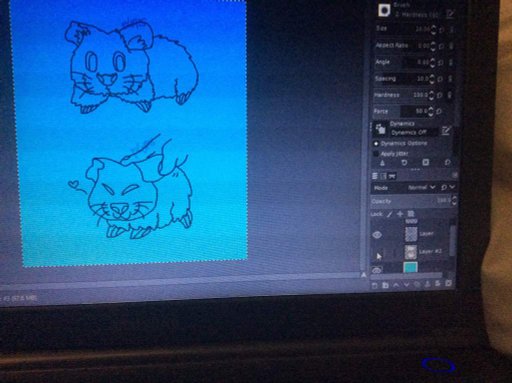Screen dimensions: 512x383
Task: Expand the Dynamics Options section
Action: tap(376, 144)
